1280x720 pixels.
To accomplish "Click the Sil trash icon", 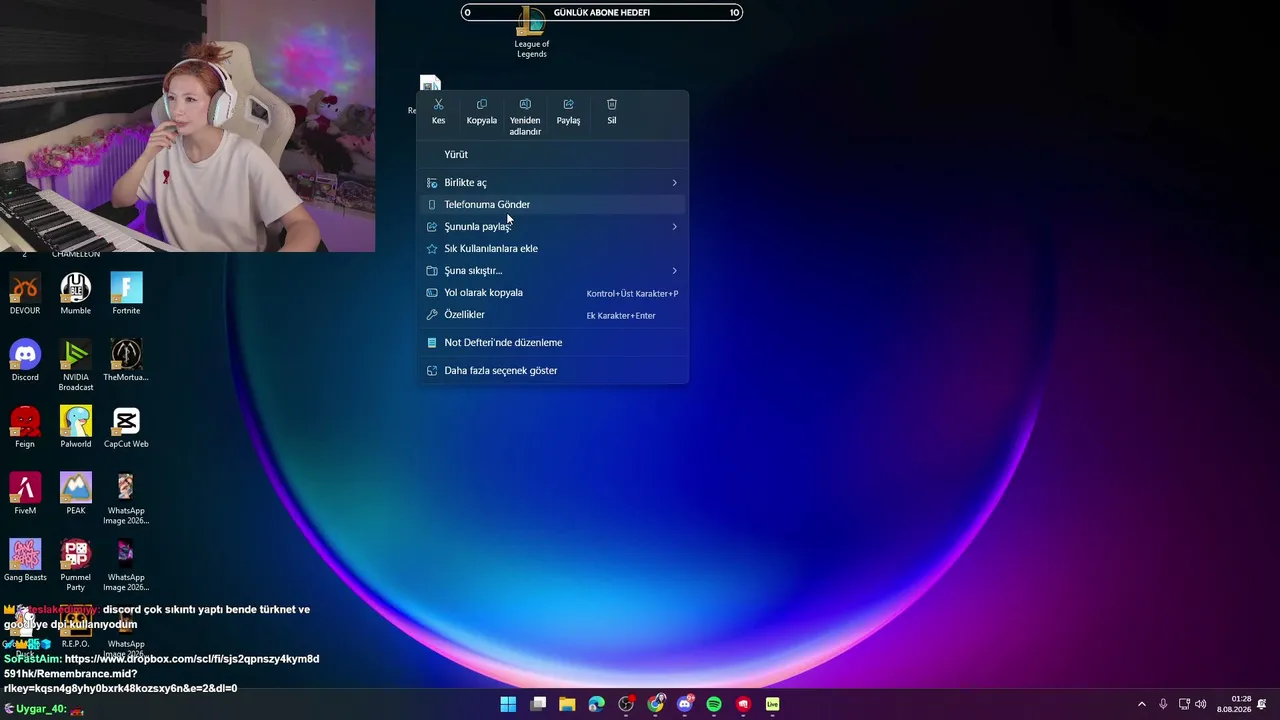I will [x=612, y=104].
